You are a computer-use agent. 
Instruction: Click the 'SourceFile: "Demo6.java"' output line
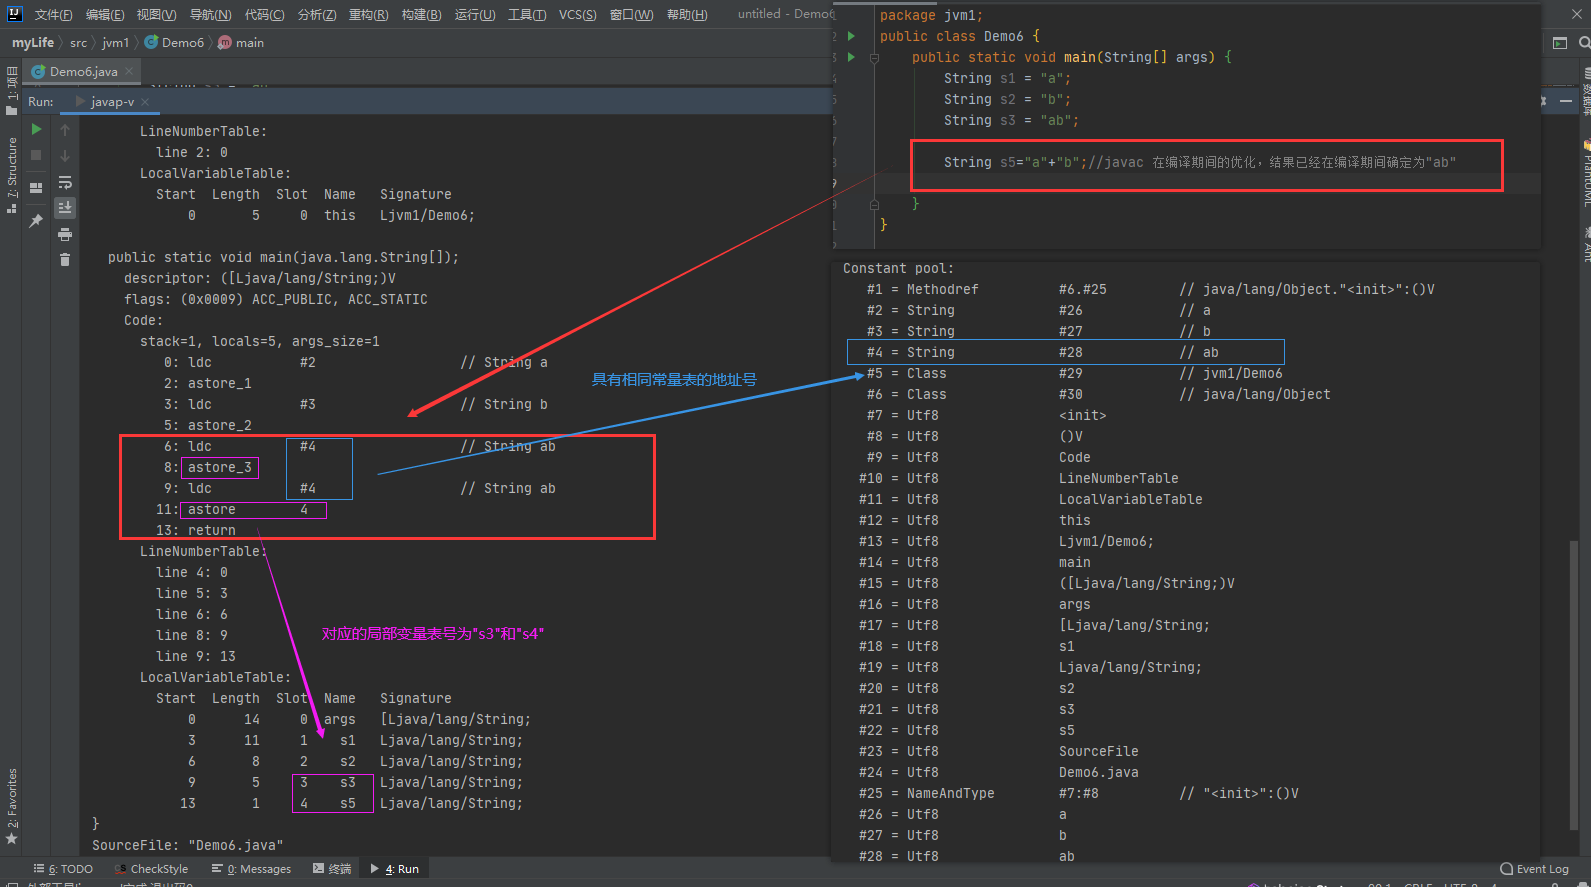[187, 845]
